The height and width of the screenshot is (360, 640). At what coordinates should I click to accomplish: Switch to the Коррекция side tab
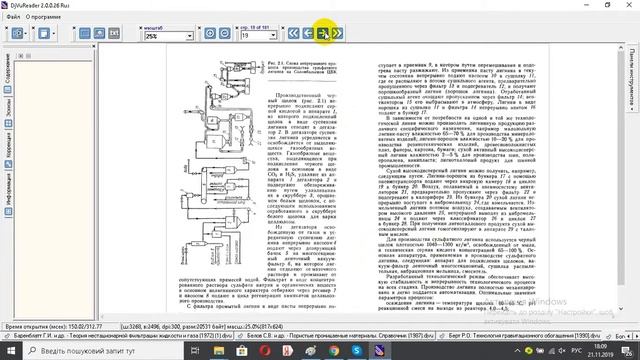coord(8,151)
